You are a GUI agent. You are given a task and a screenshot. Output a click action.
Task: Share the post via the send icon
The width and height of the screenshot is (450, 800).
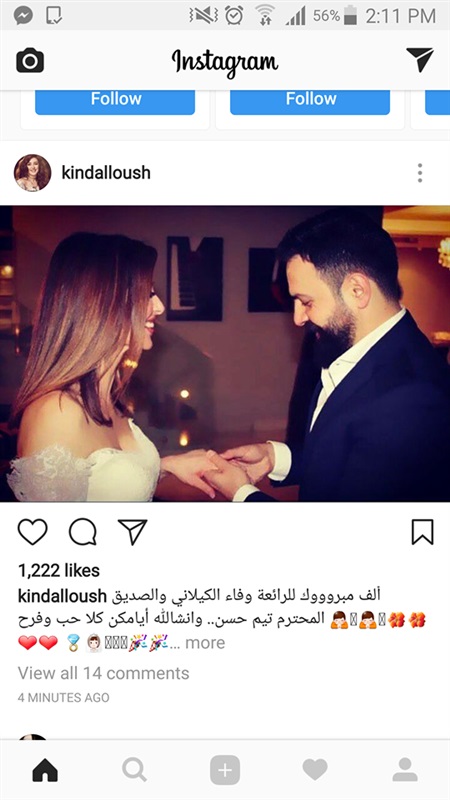pos(133,532)
